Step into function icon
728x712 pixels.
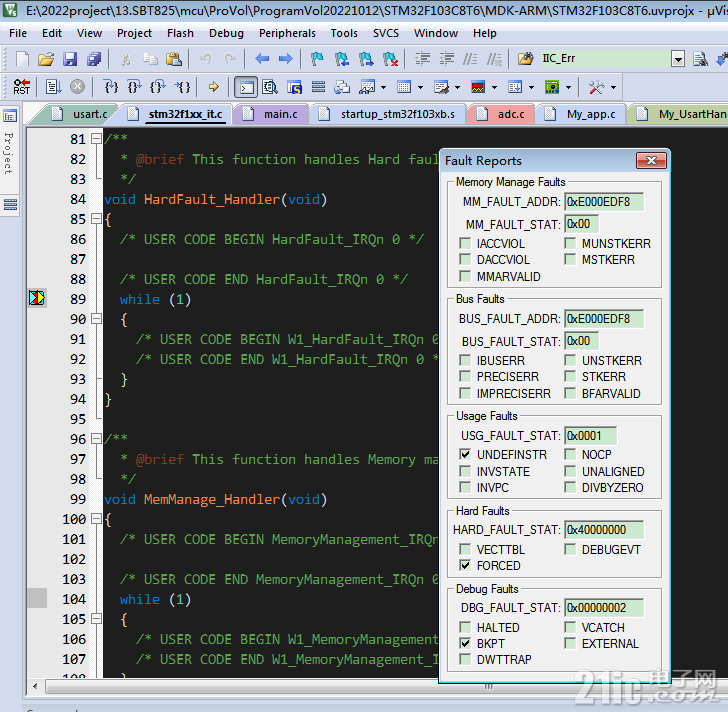click(111, 87)
